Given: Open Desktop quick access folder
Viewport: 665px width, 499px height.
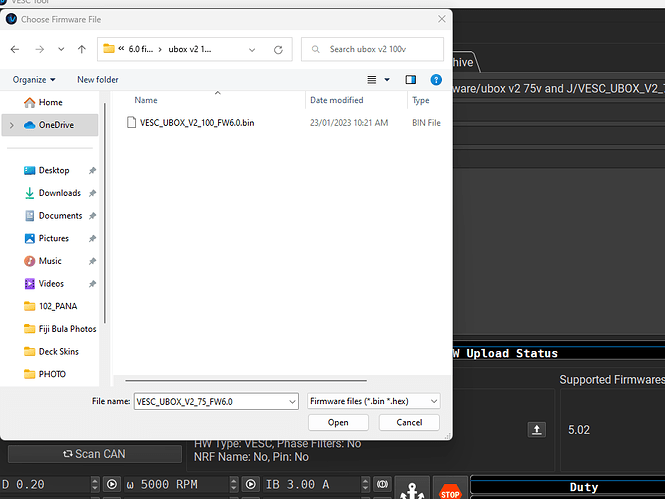Looking at the screenshot, I should 54,170.
